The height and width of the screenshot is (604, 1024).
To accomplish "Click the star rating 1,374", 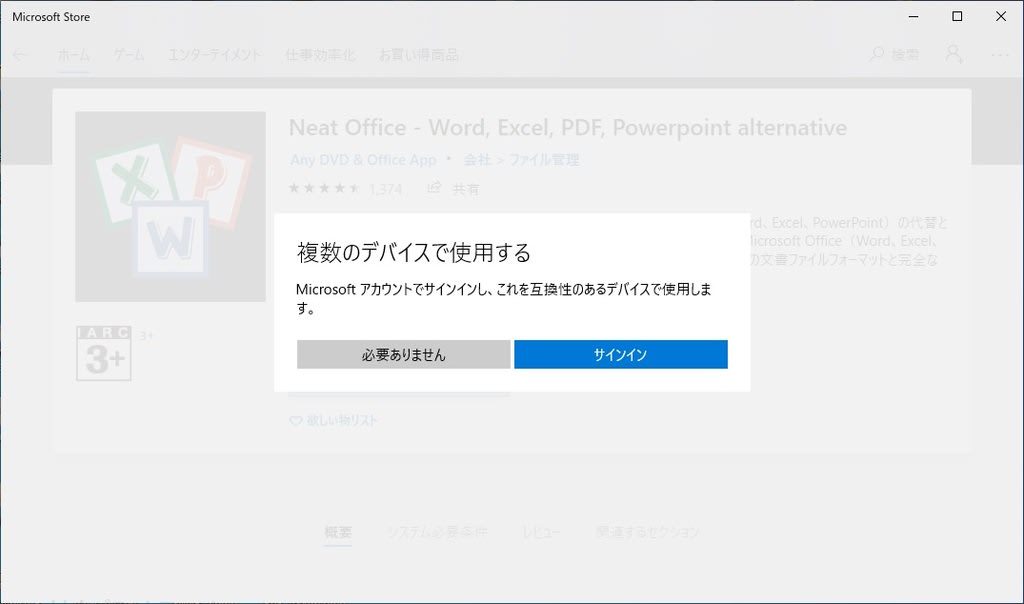I will click(345, 189).
